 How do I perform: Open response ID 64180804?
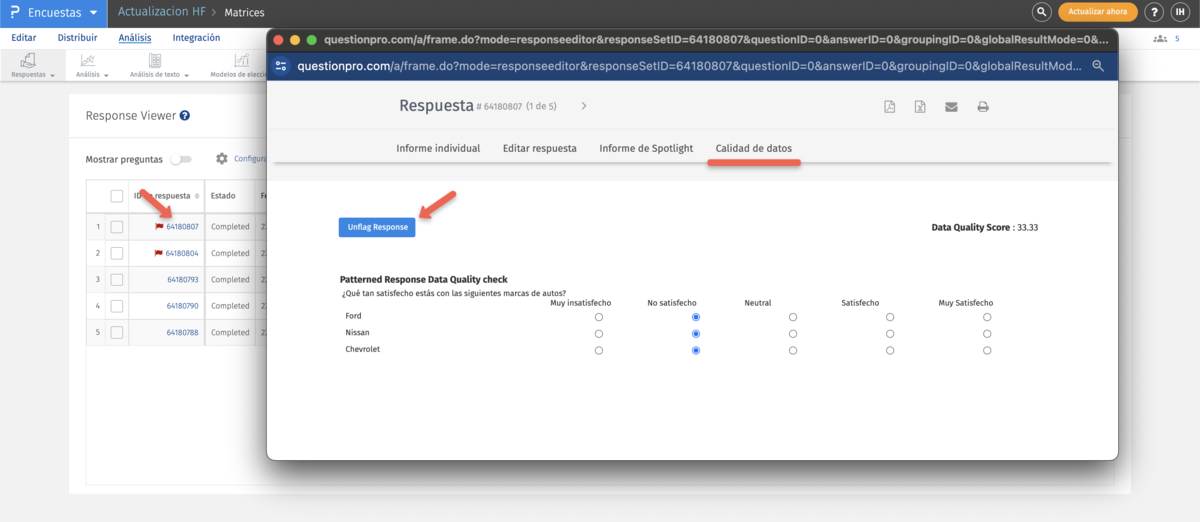click(x=182, y=254)
